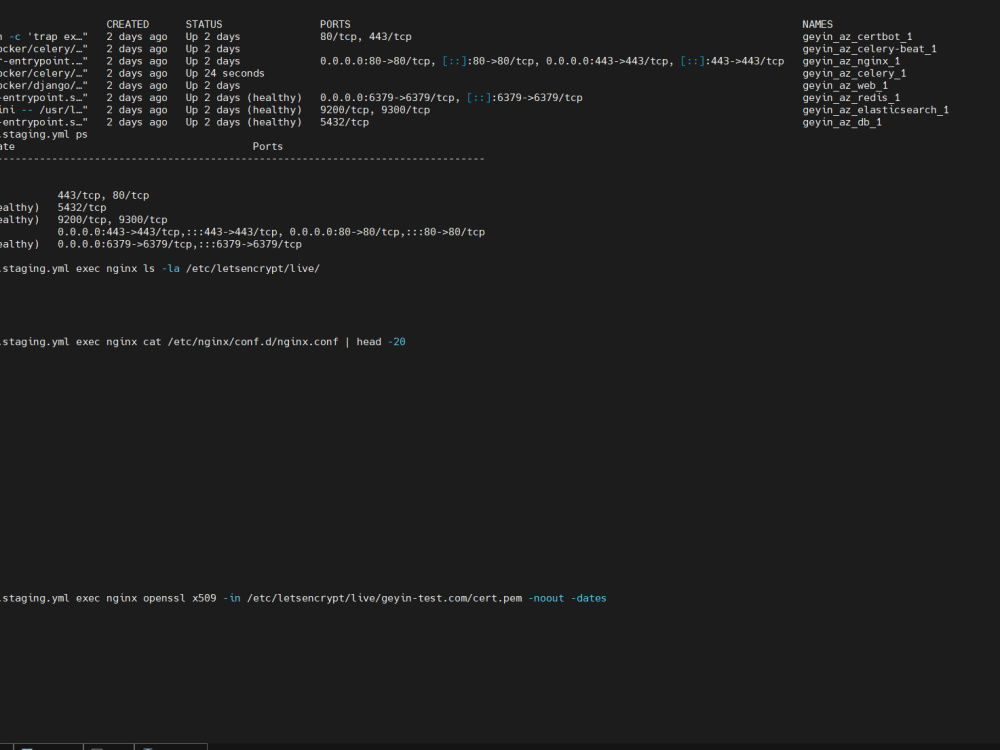Image resolution: width=1000 pixels, height=750 pixels.
Task: Click the '-in' option of the openssl command
Action: point(232,598)
